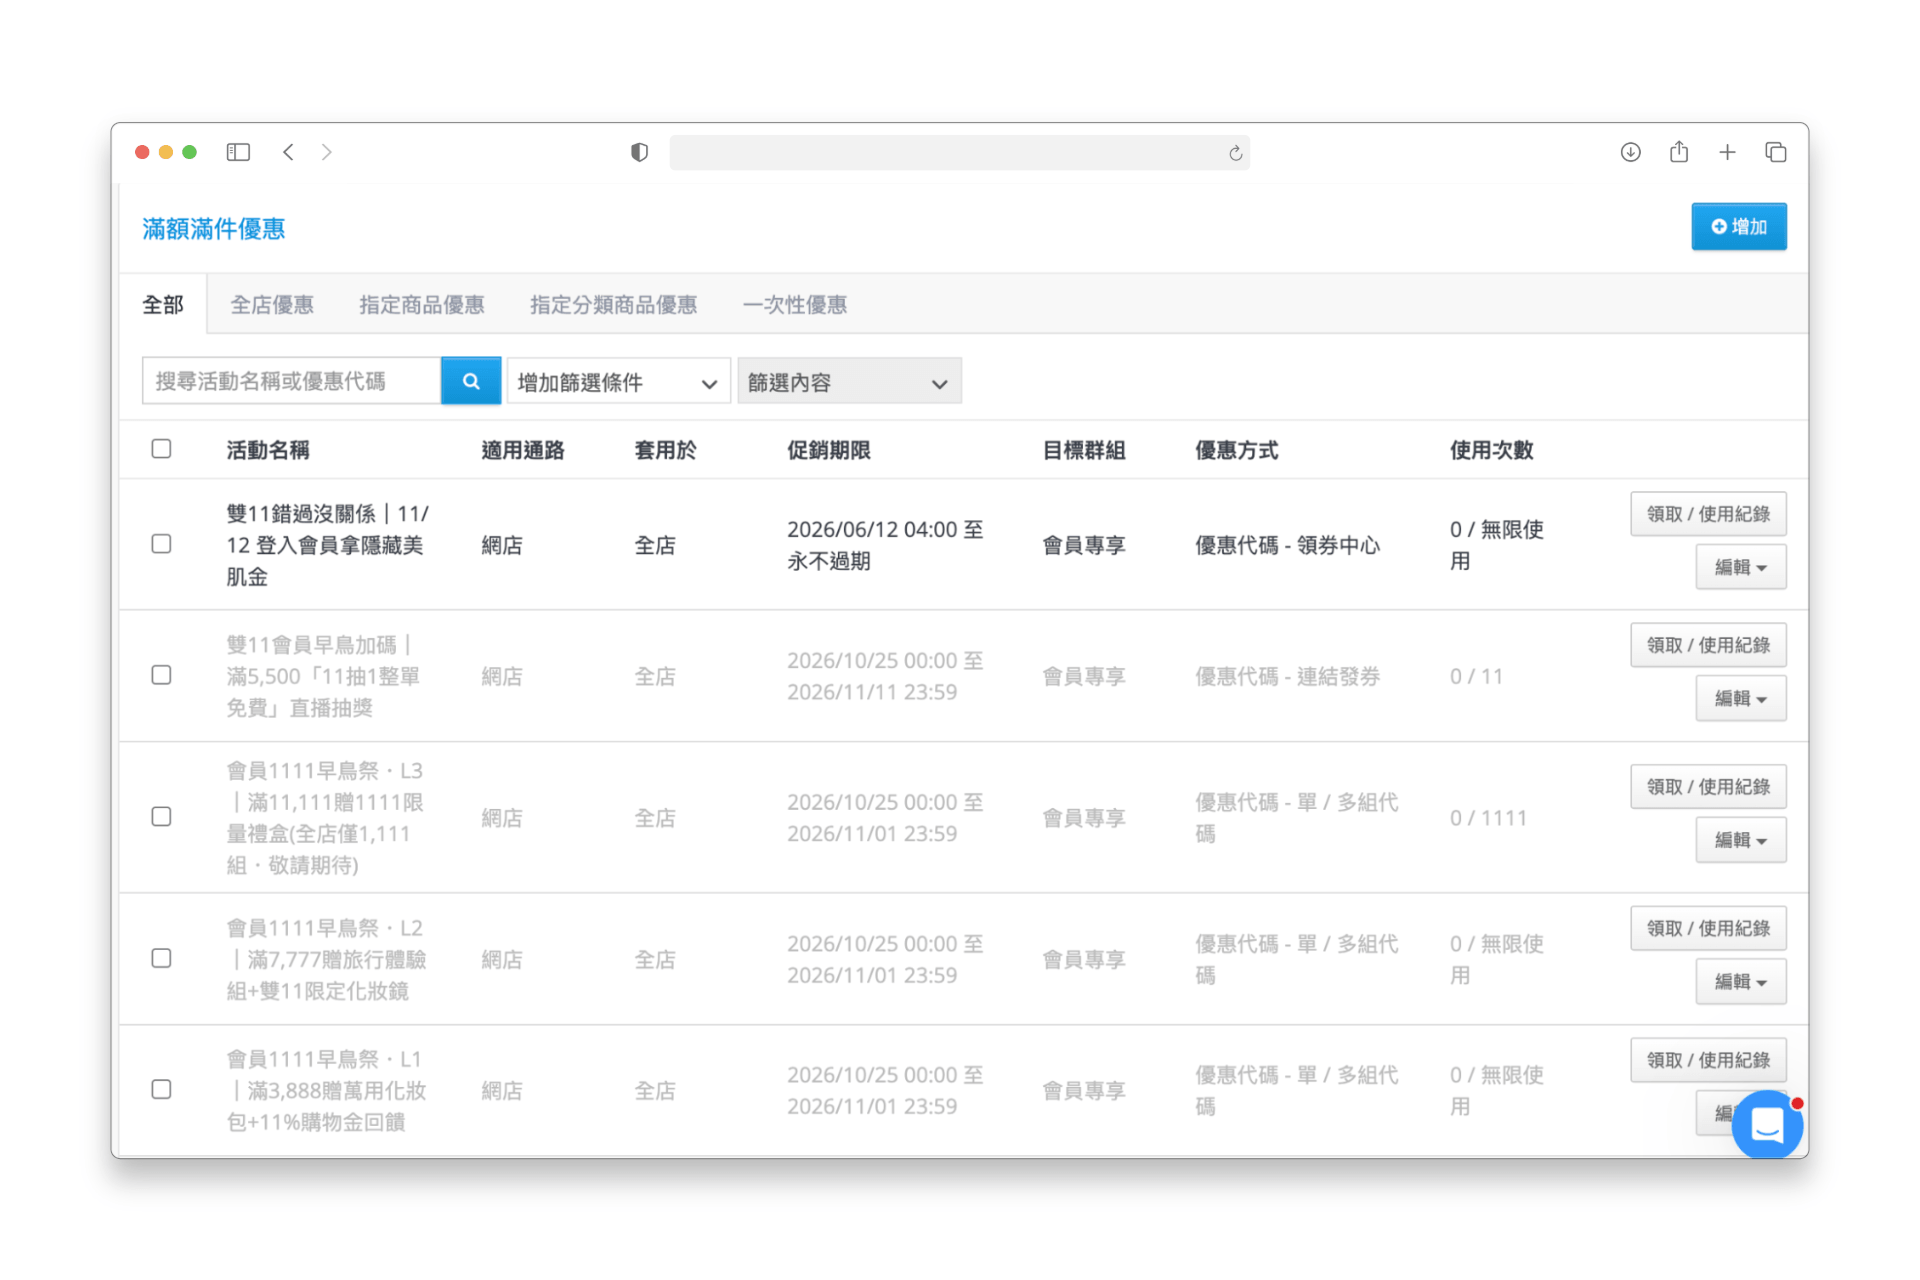1920x1280 pixels.
Task: Toggle the Safari sidebar icon
Action: 238,152
